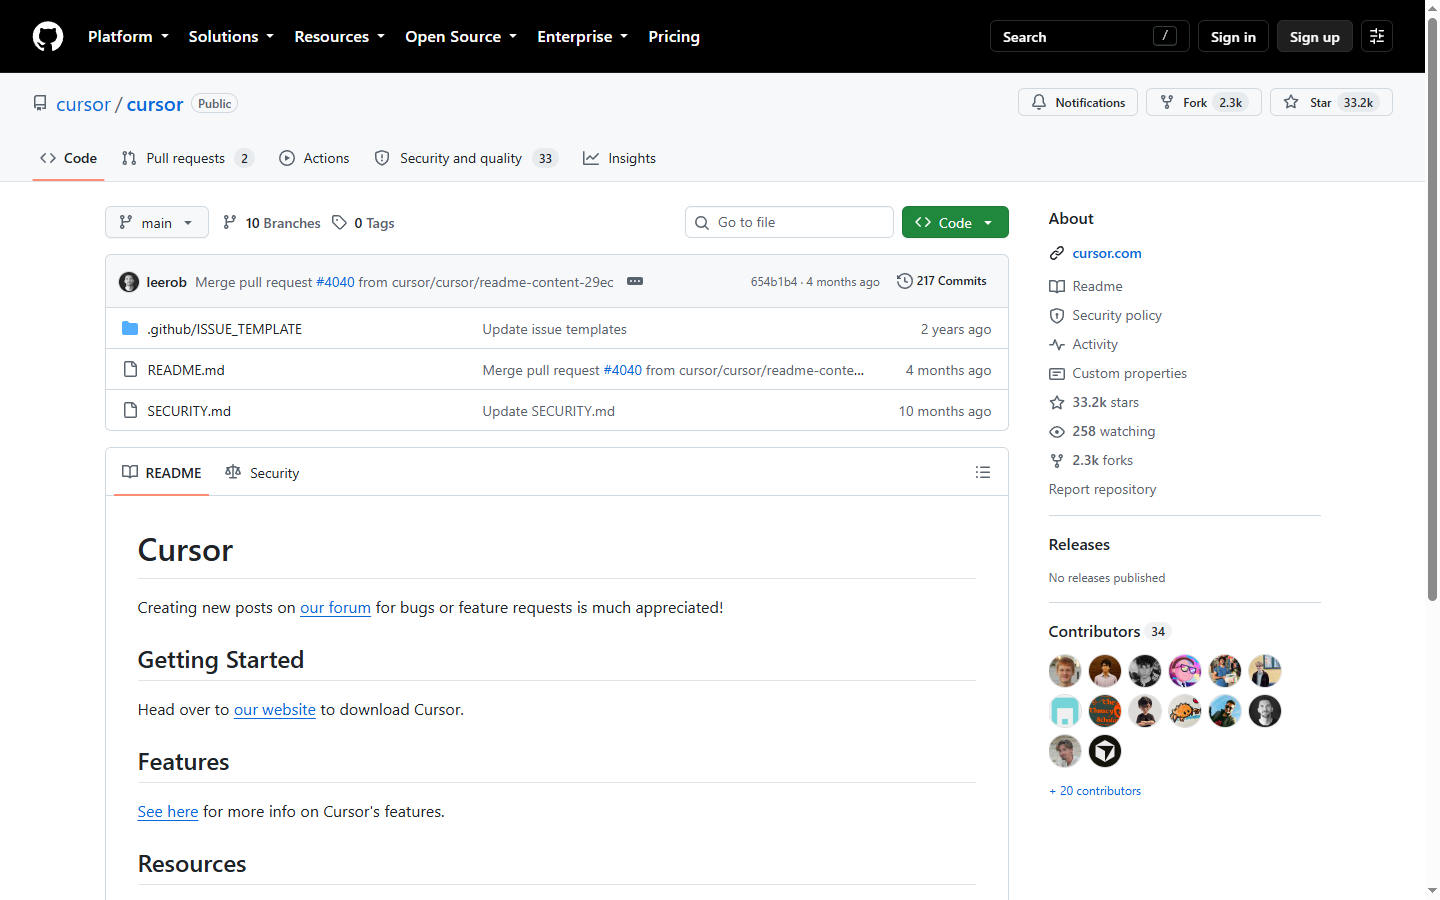The width and height of the screenshot is (1440, 900).
Task: Open the Security and quality tab
Action: 465,158
